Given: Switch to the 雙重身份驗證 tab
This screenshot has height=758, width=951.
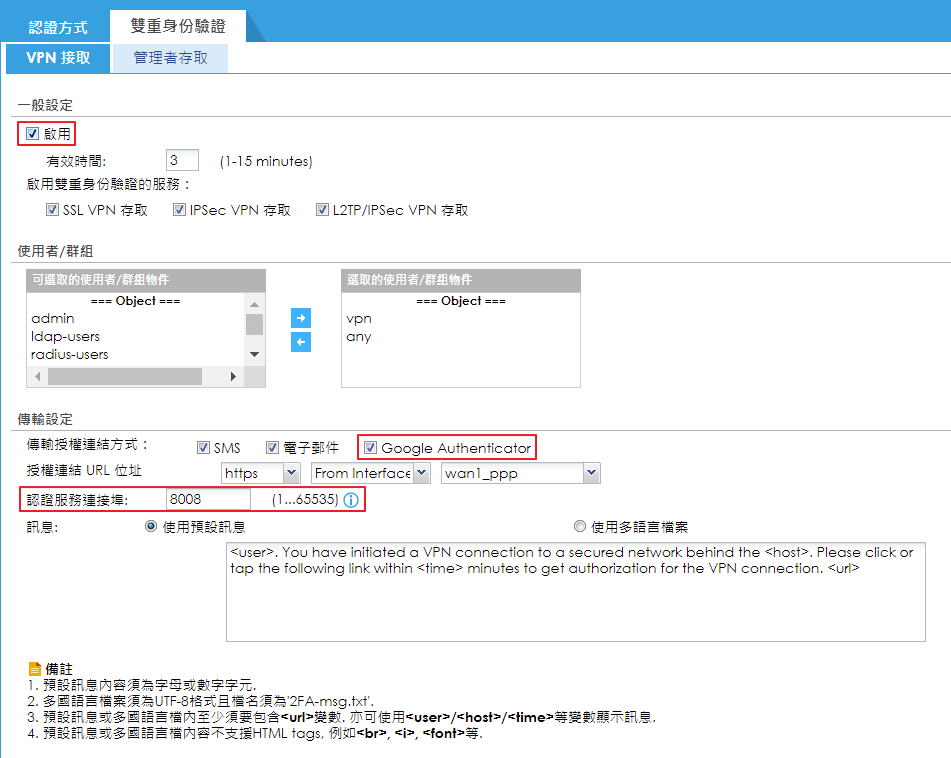Looking at the screenshot, I should 178,26.
